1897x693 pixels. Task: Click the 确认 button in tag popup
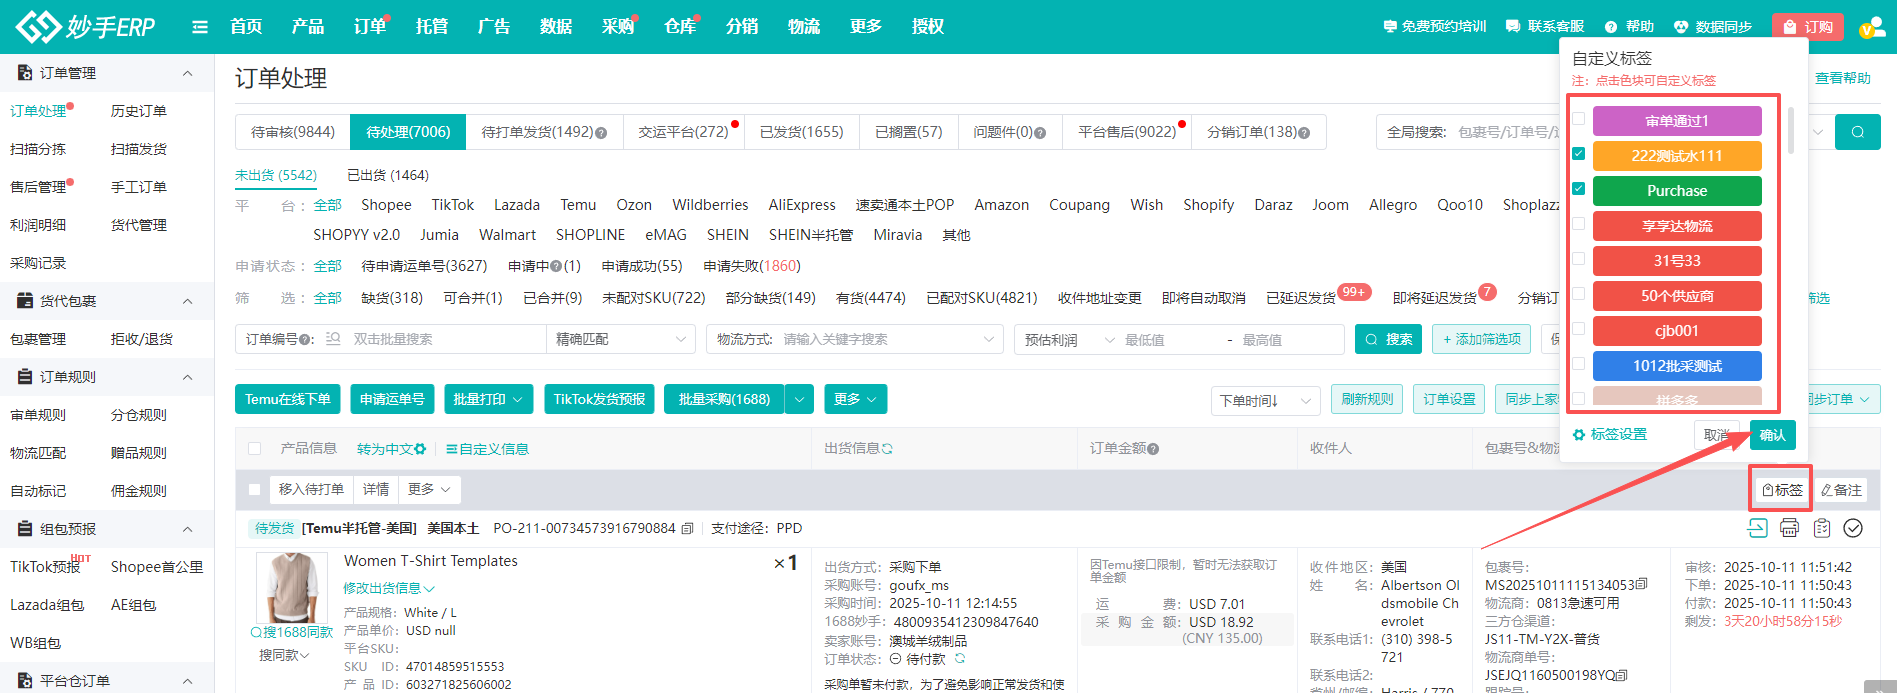[x=1772, y=435]
